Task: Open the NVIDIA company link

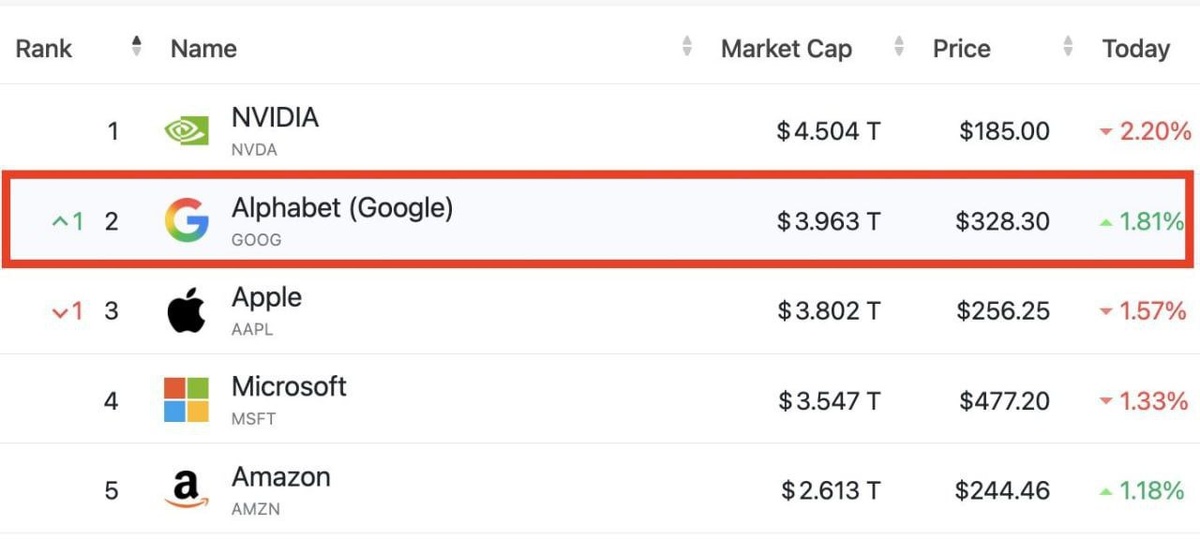Action: (275, 118)
